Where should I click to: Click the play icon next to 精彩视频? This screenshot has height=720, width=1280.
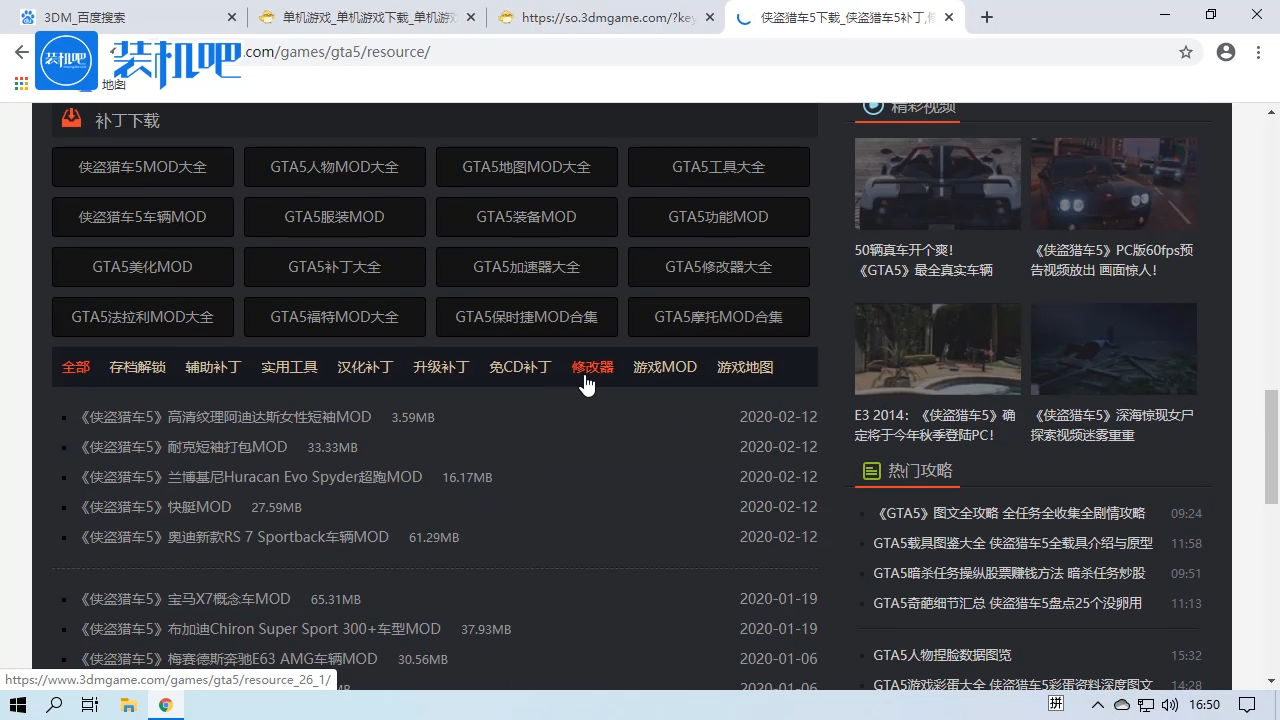pyautogui.click(x=873, y=106)
